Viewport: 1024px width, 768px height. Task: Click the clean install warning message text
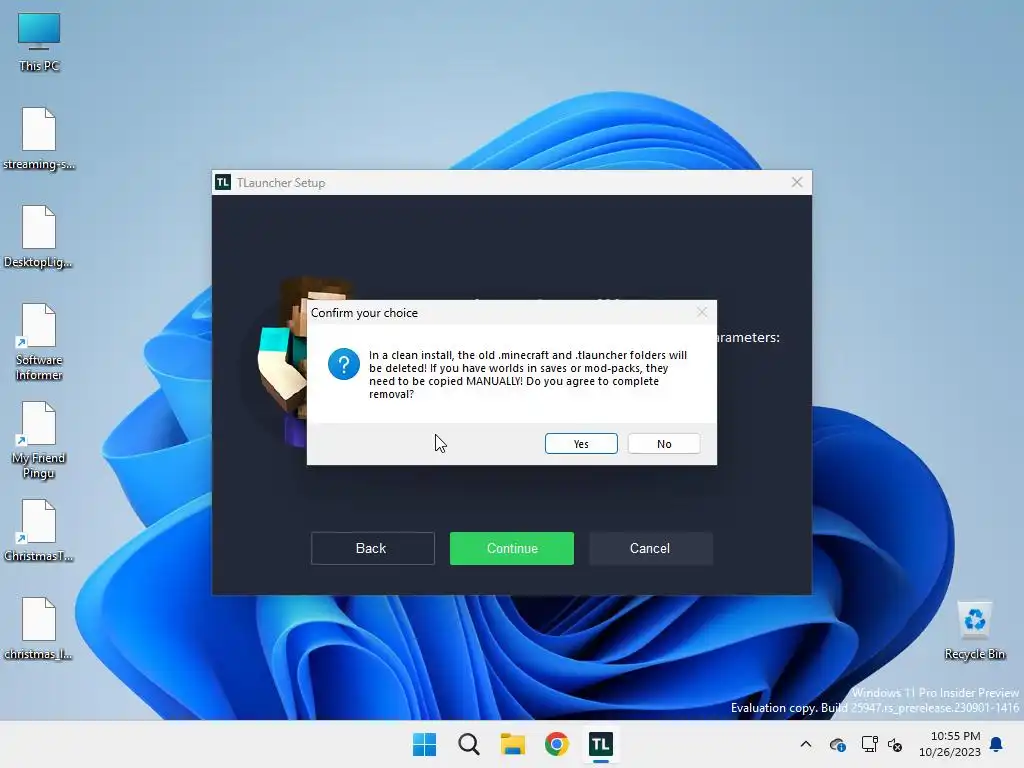(x=528, y=374)
